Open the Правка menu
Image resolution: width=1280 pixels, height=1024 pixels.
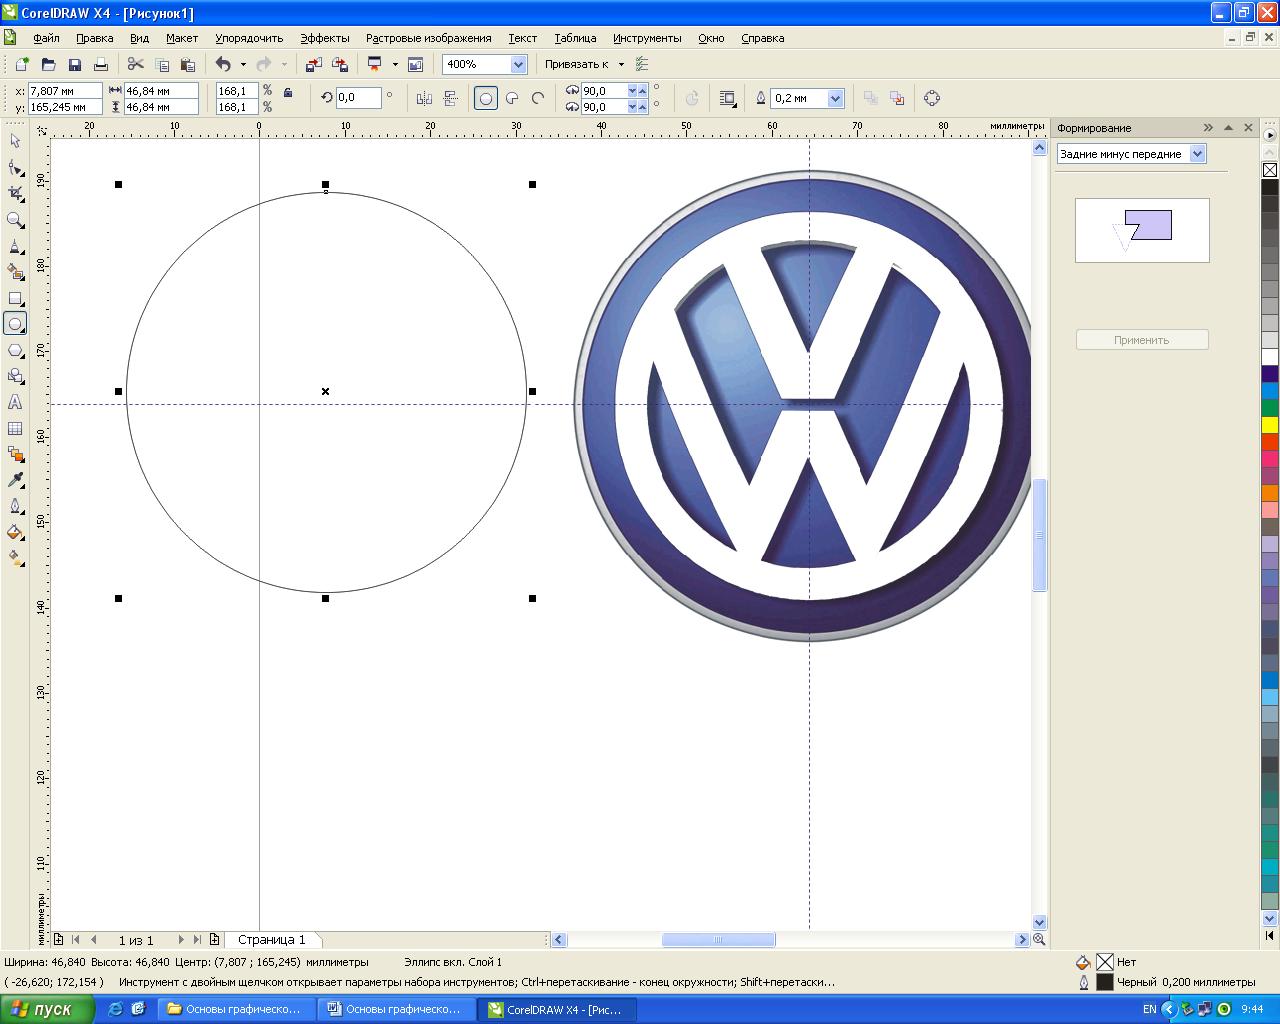94,38
